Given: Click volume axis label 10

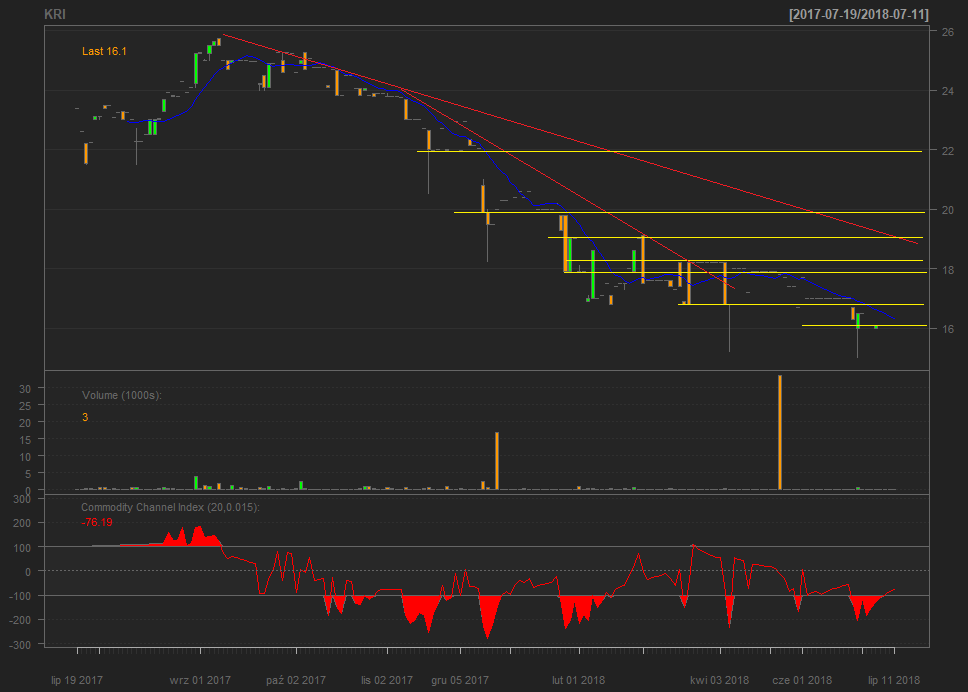Looking at the screenshot, I should pos(25,457).
